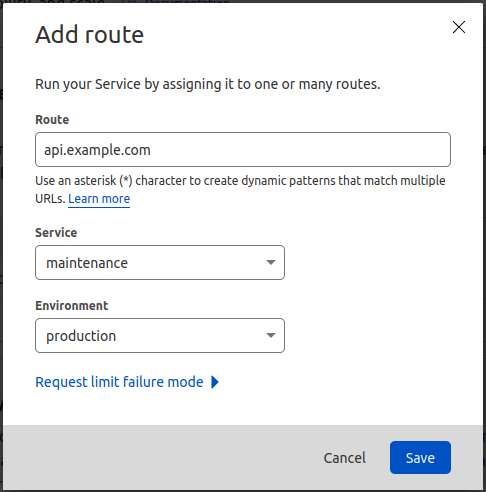The image size is (486, 492).
Task: Click the Add route dialog title
Action: (x=89, y=35)
